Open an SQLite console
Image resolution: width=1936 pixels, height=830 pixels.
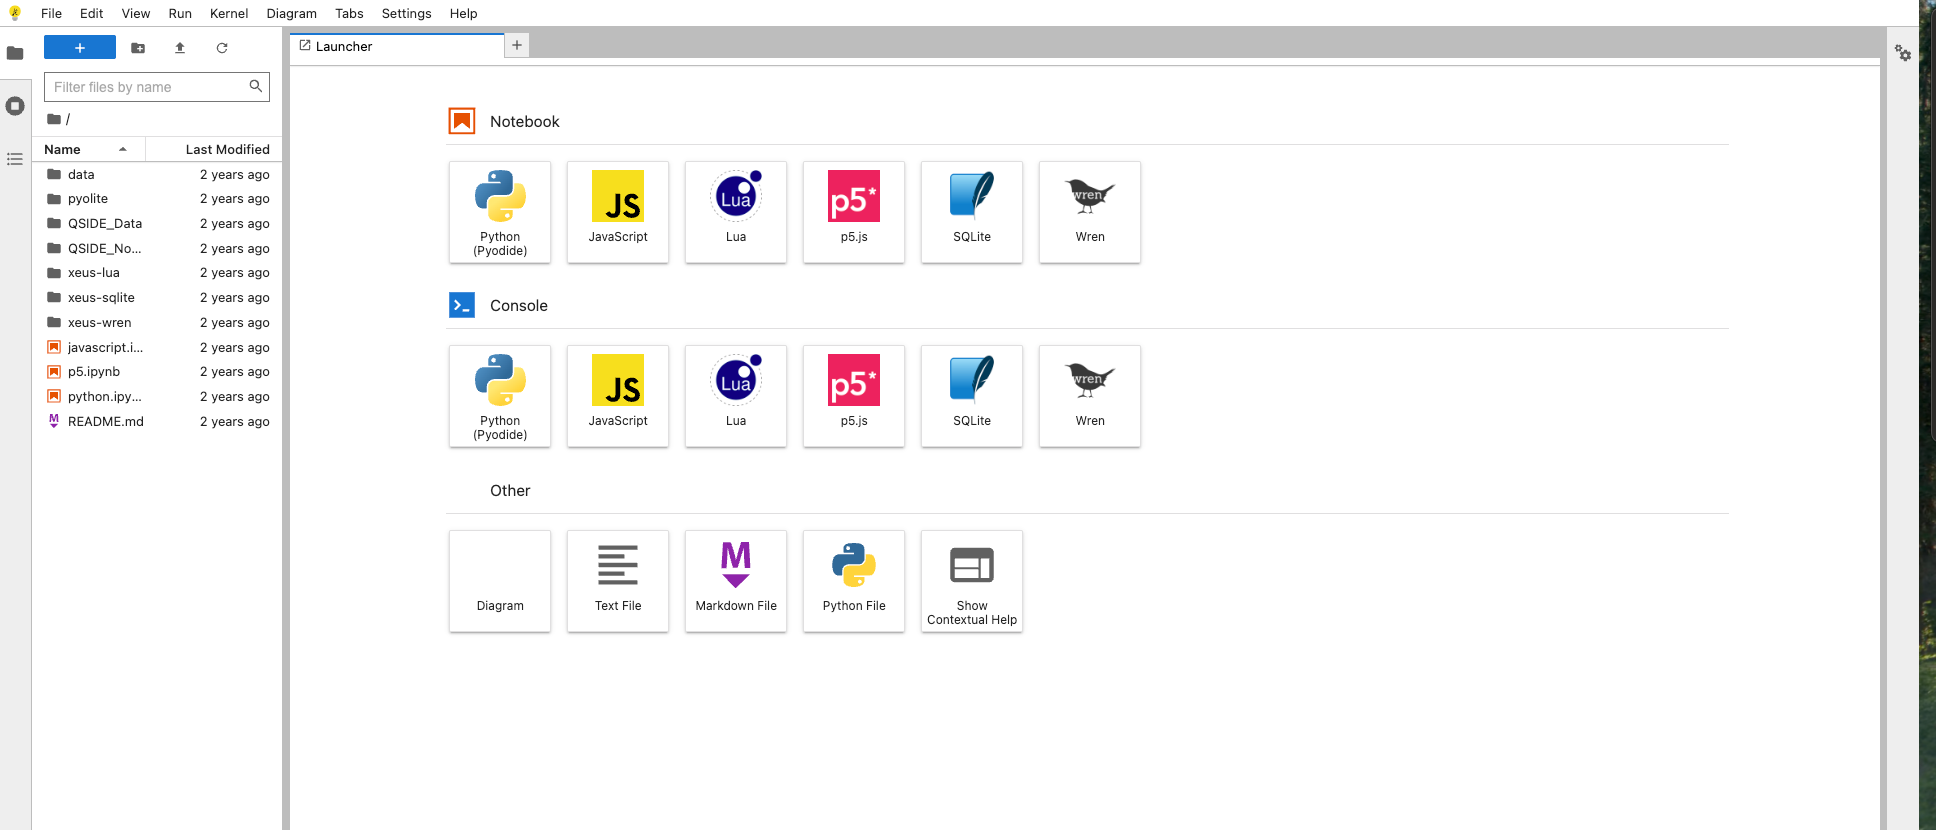point(972,396)
